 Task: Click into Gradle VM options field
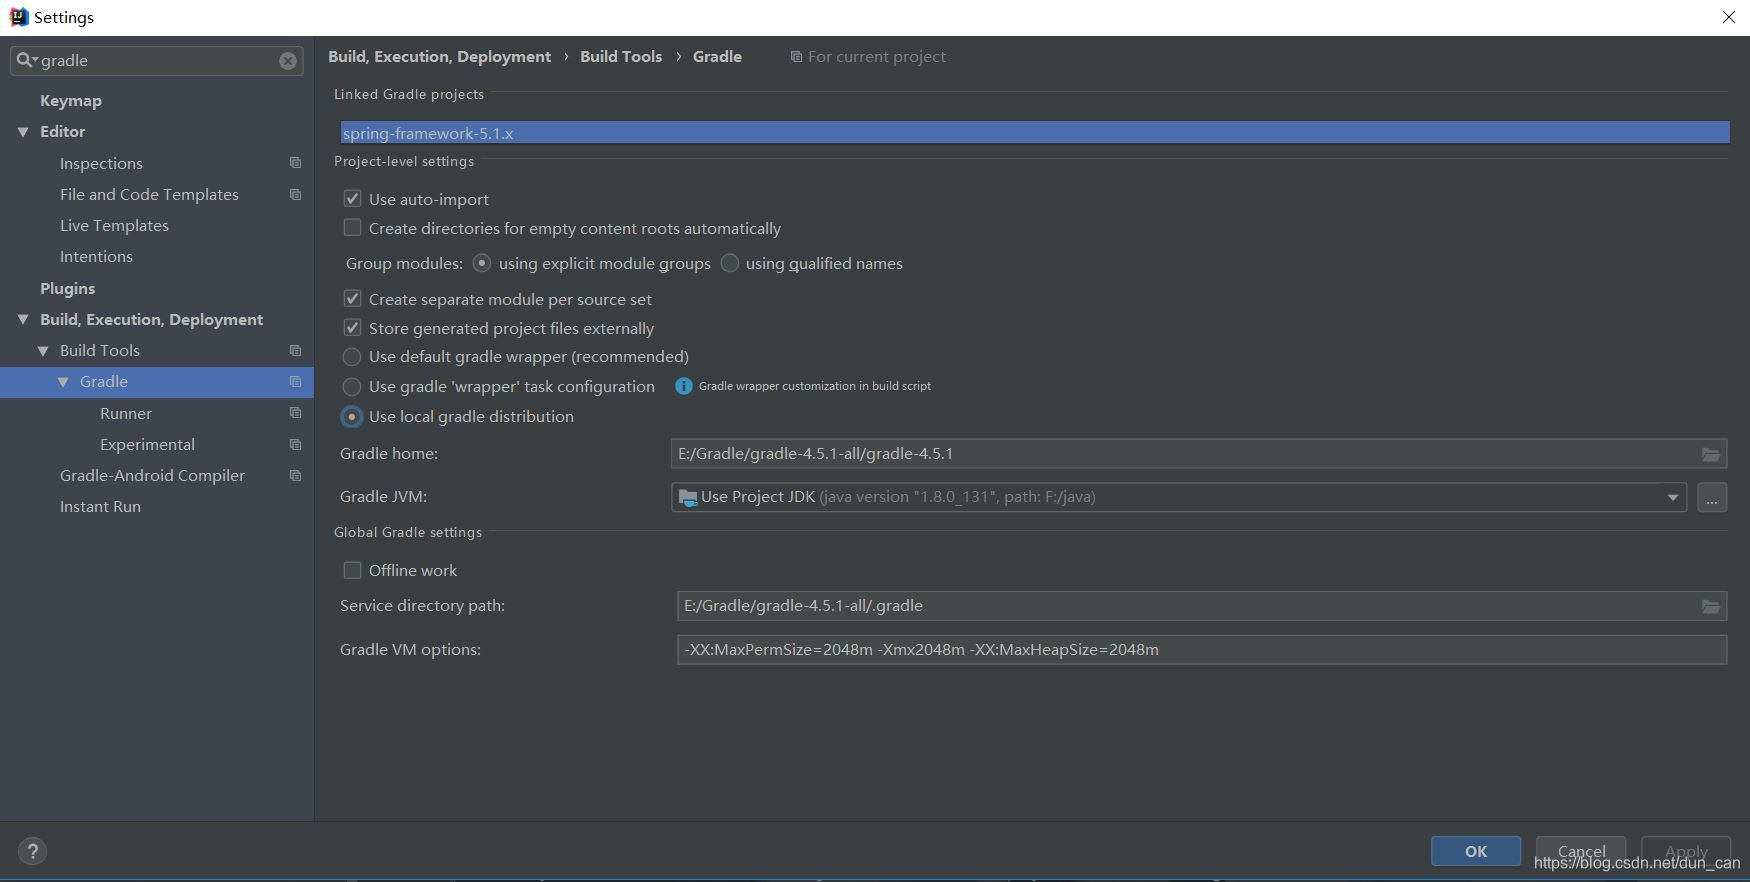[x=1202, y=650]
